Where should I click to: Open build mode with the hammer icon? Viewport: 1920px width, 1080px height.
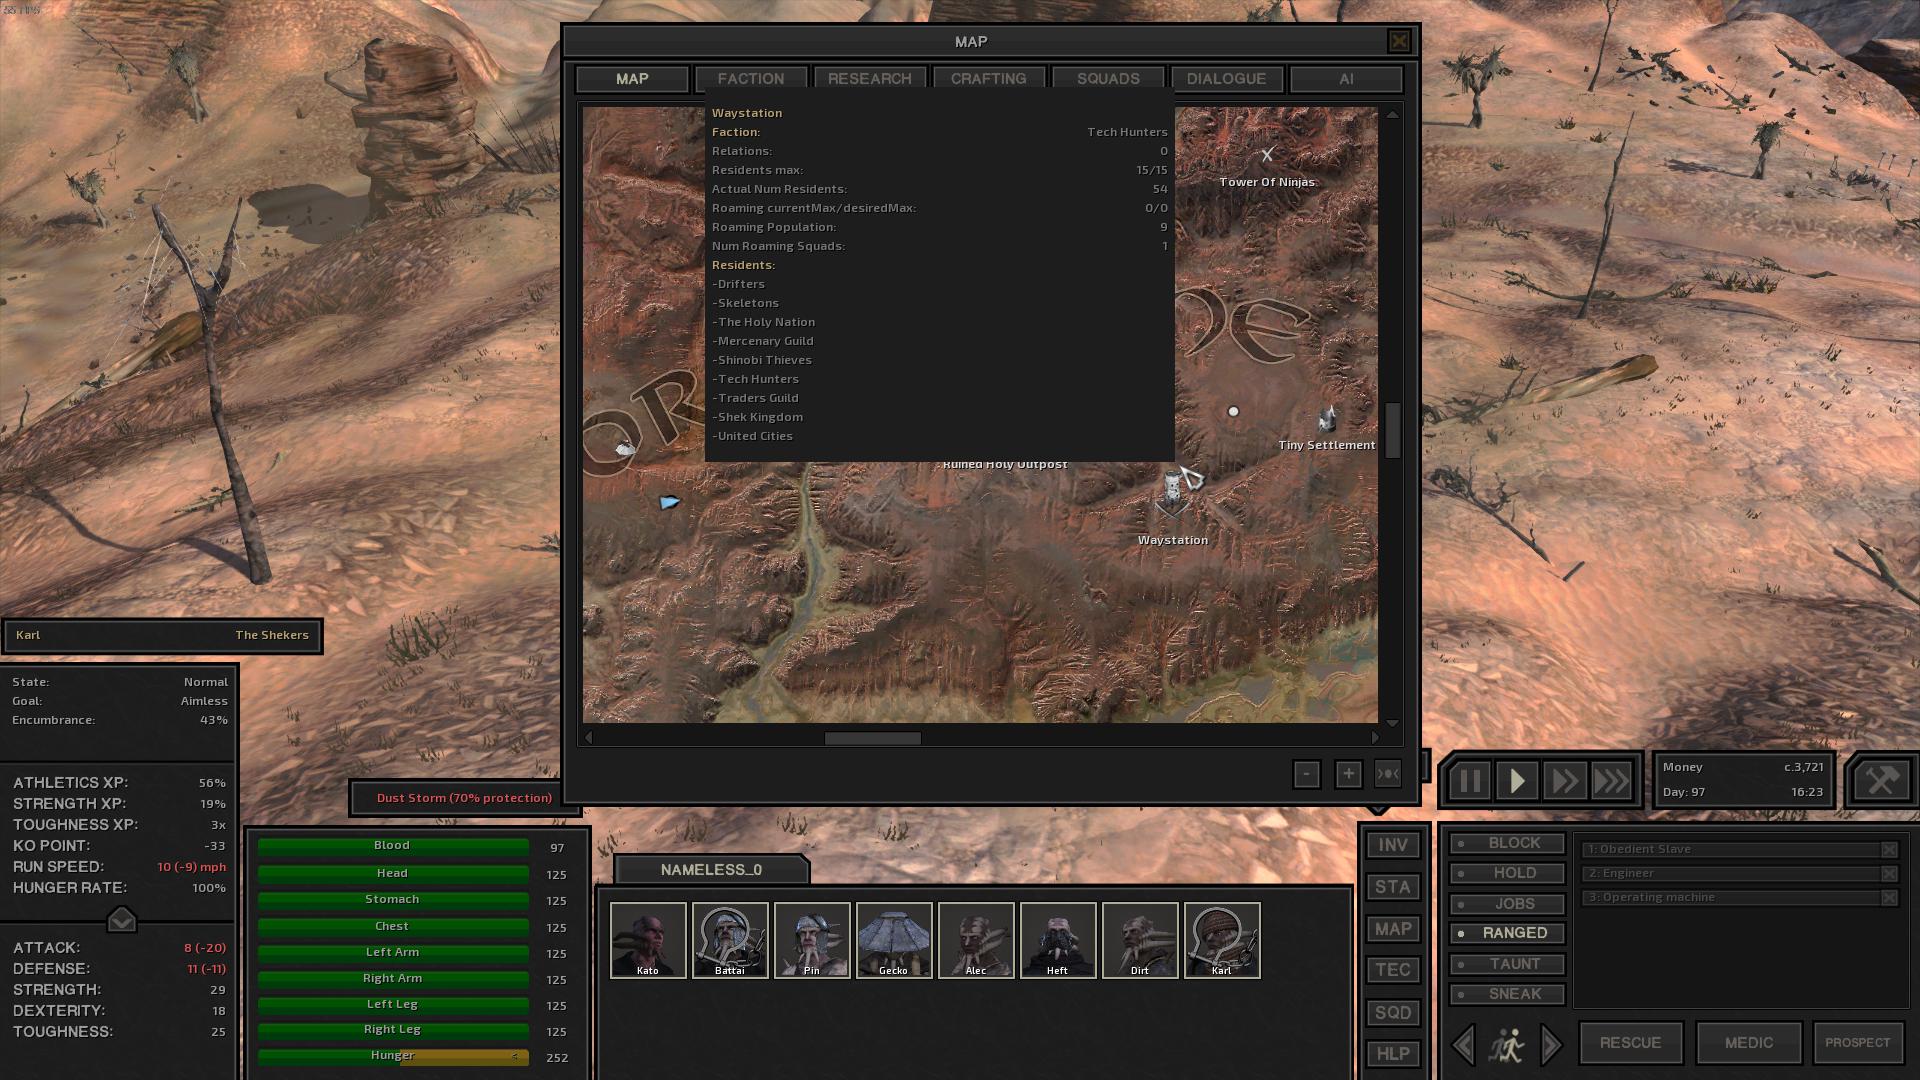1881,780
